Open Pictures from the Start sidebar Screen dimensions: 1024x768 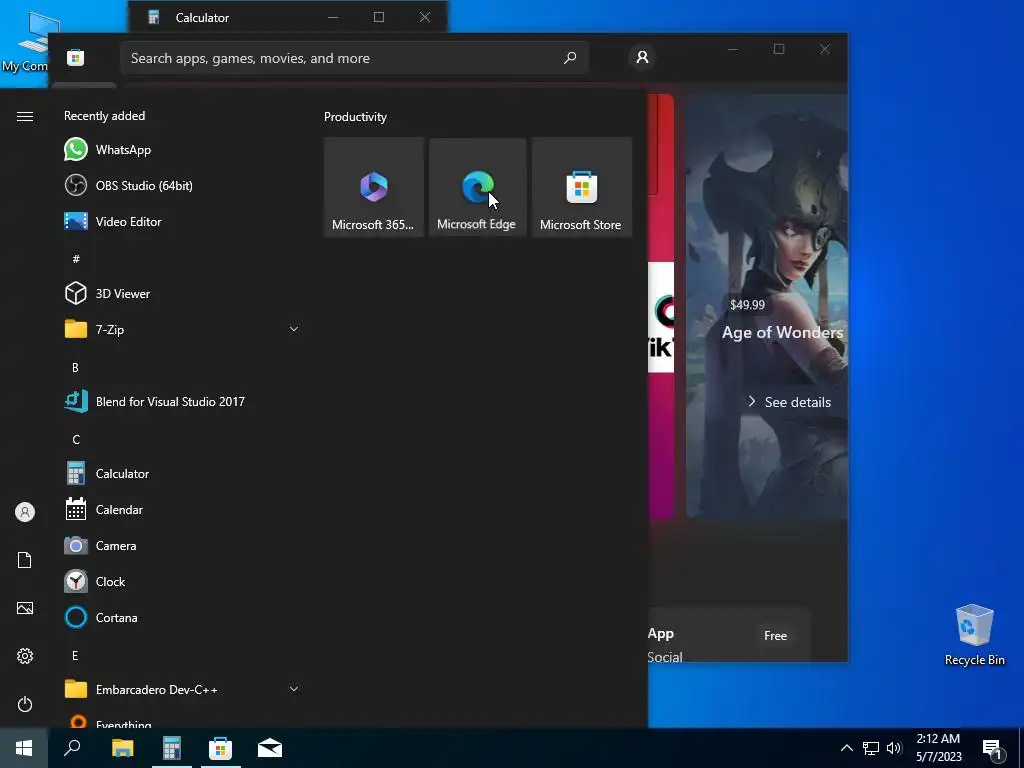25,608
